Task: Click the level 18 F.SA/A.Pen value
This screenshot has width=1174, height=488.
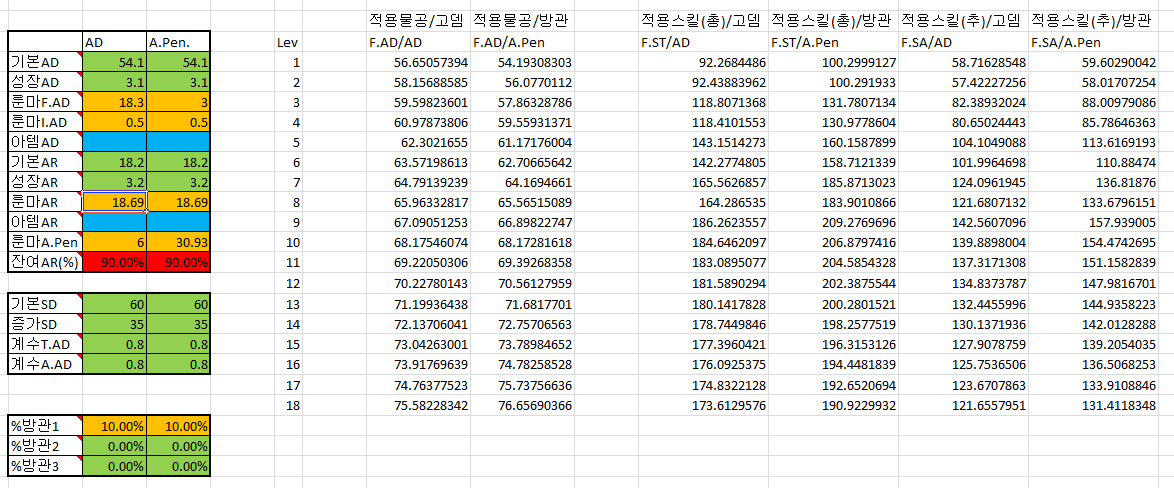Action: coord(1097,406)
